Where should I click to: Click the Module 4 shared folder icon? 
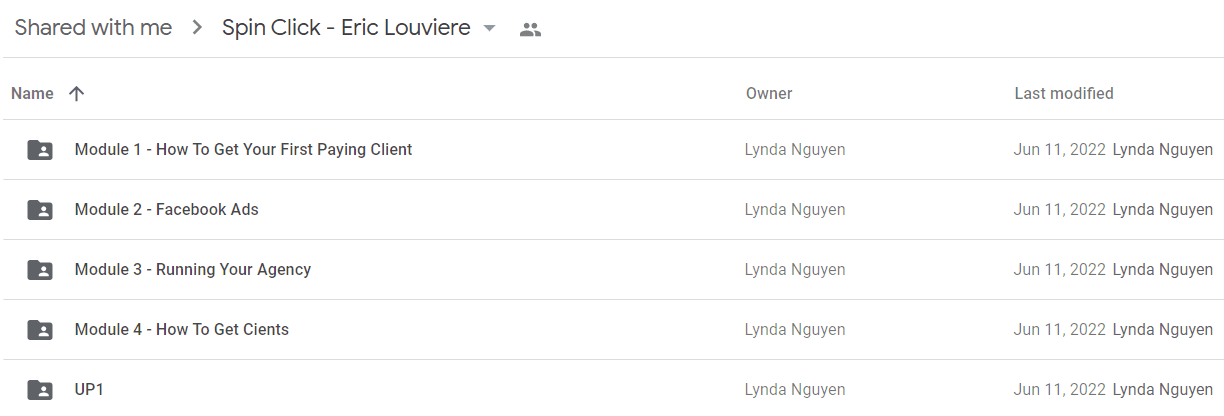tap(40, 330)
